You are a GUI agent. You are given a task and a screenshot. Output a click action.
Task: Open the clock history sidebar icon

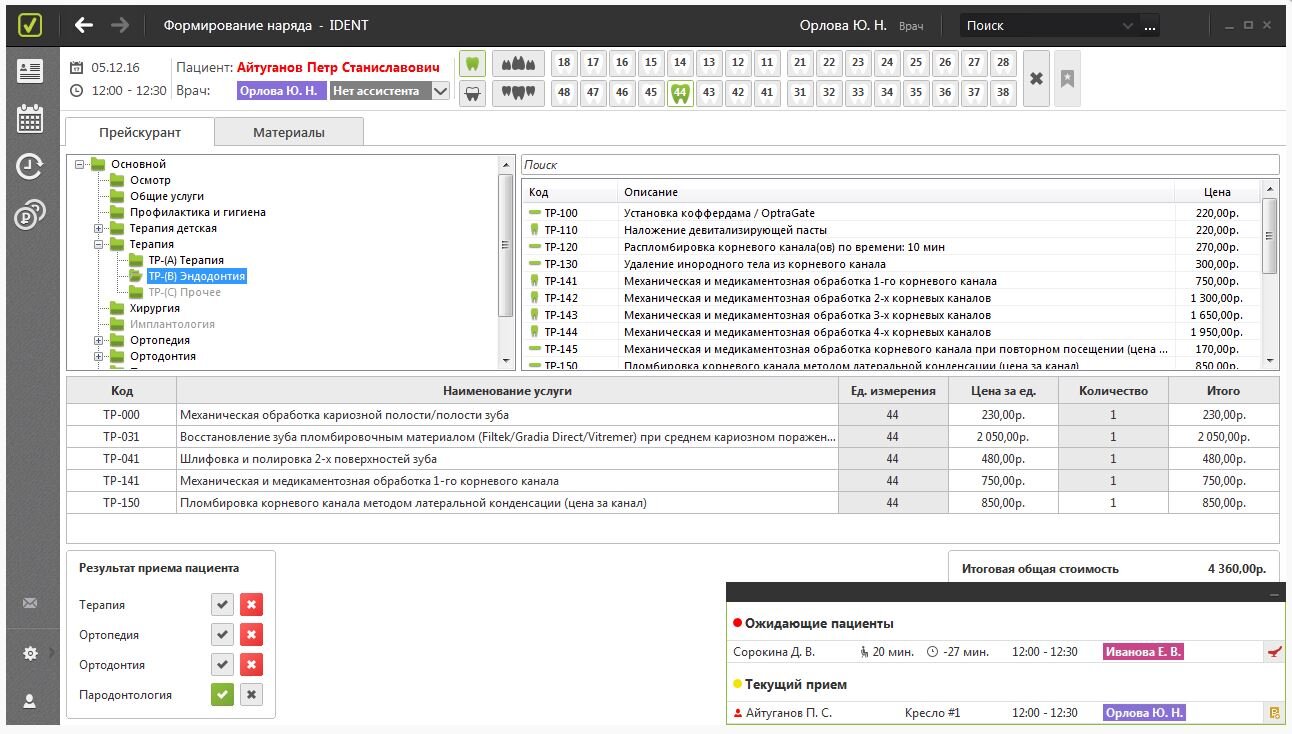[30, 166]
